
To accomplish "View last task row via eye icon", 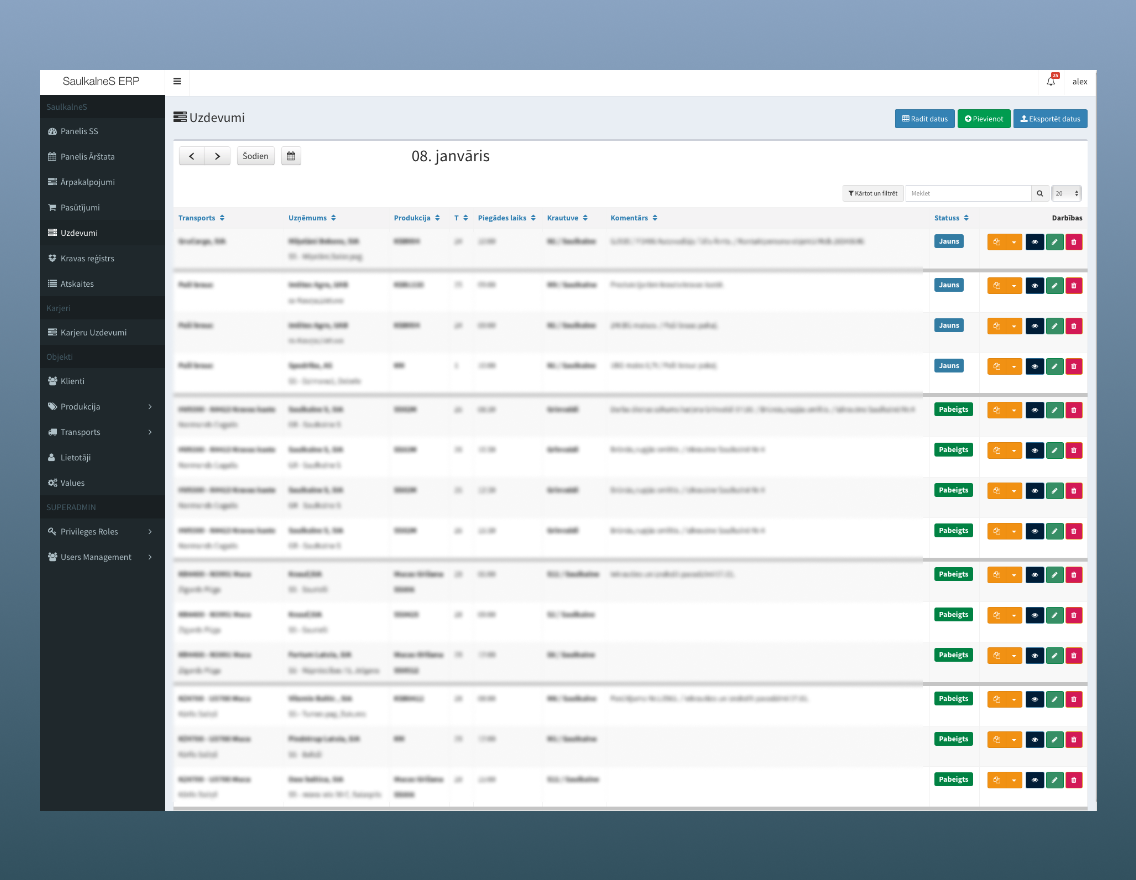I will (x=1034, y=780).
